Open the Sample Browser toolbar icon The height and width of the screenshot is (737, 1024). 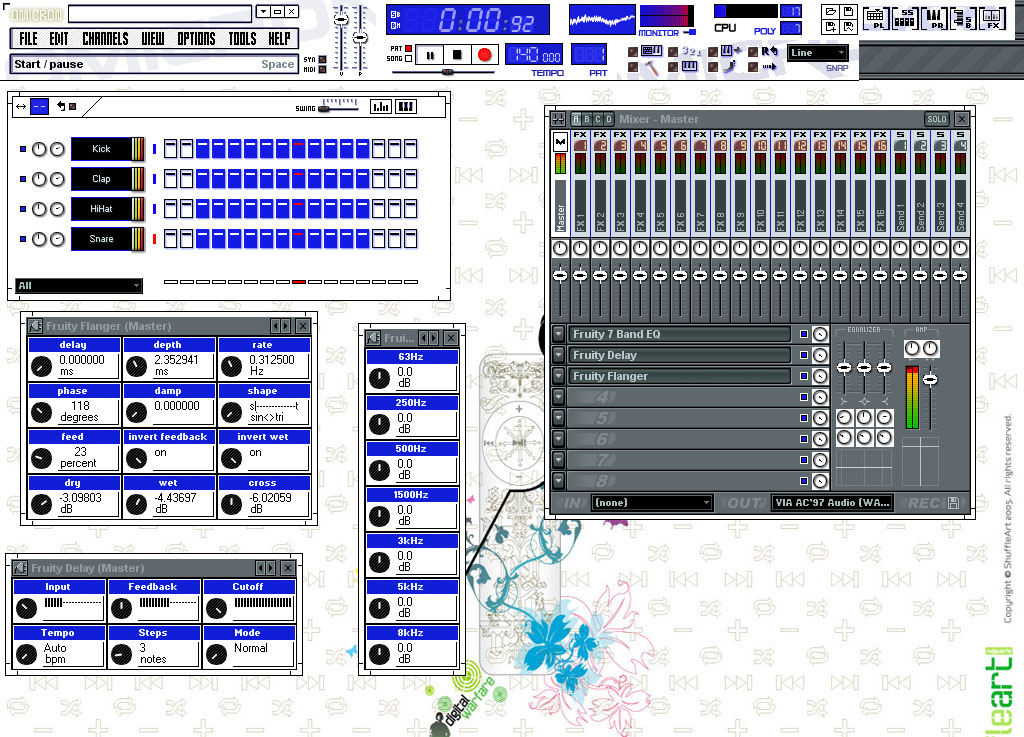tap(961, 17)
